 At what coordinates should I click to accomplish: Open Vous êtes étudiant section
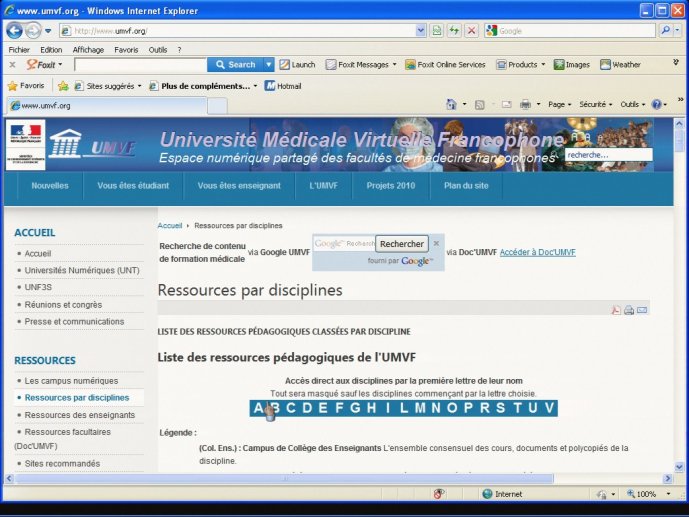point(133,185)
